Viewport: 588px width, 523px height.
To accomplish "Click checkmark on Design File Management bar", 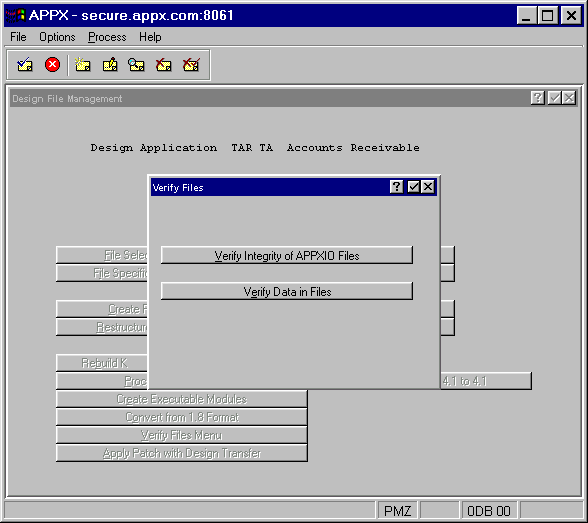I will (554, 98).
